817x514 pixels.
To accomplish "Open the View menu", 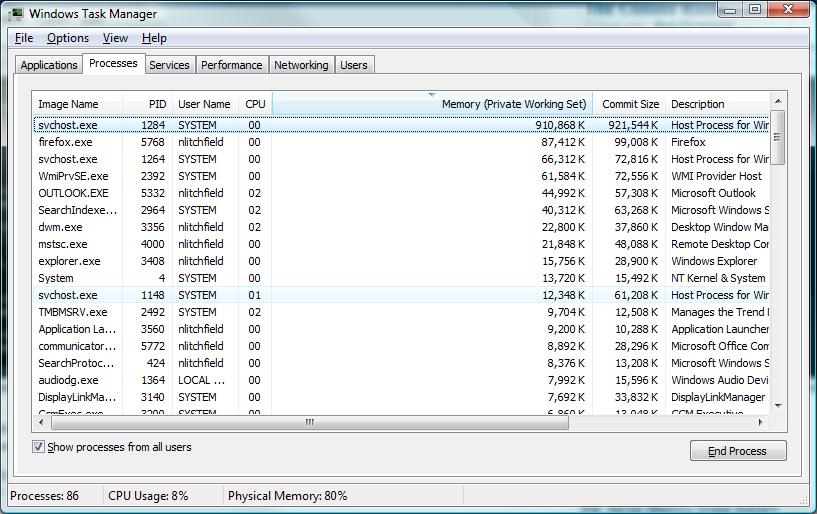I will 115,38.
